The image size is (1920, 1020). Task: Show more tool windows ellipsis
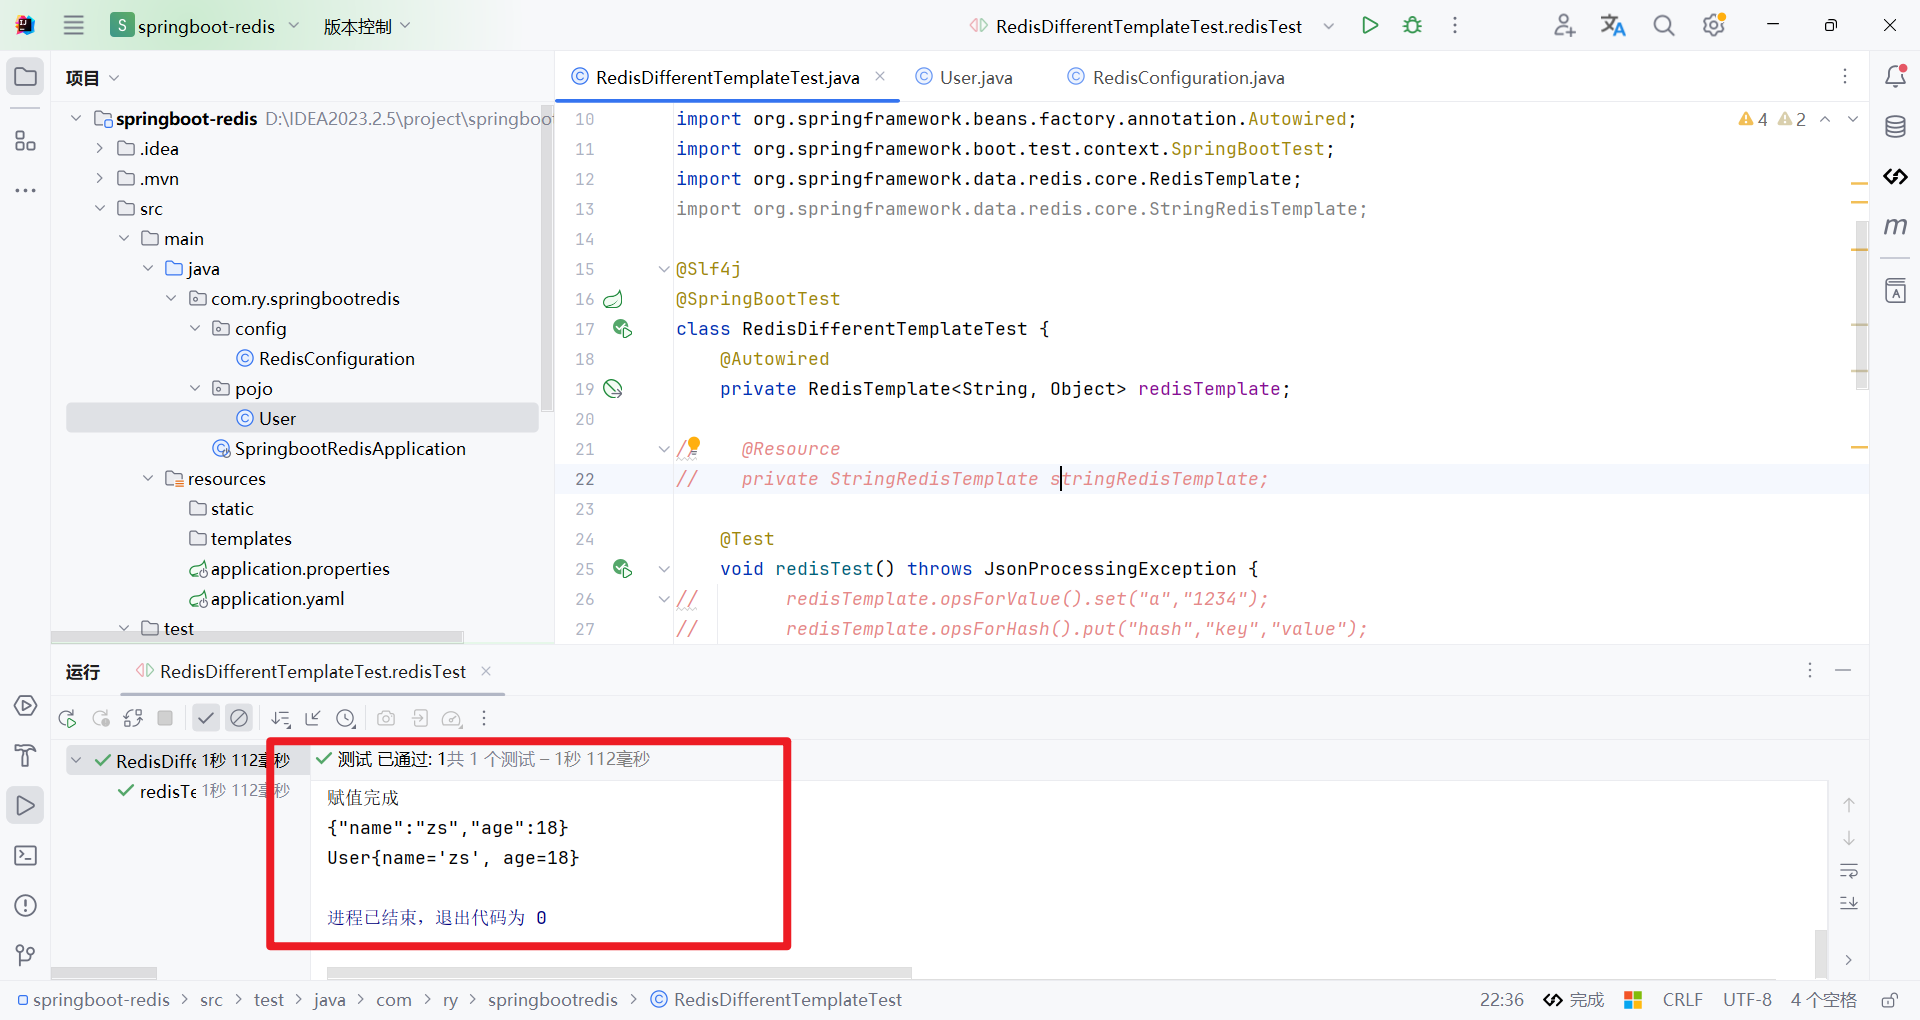point(26,190)
